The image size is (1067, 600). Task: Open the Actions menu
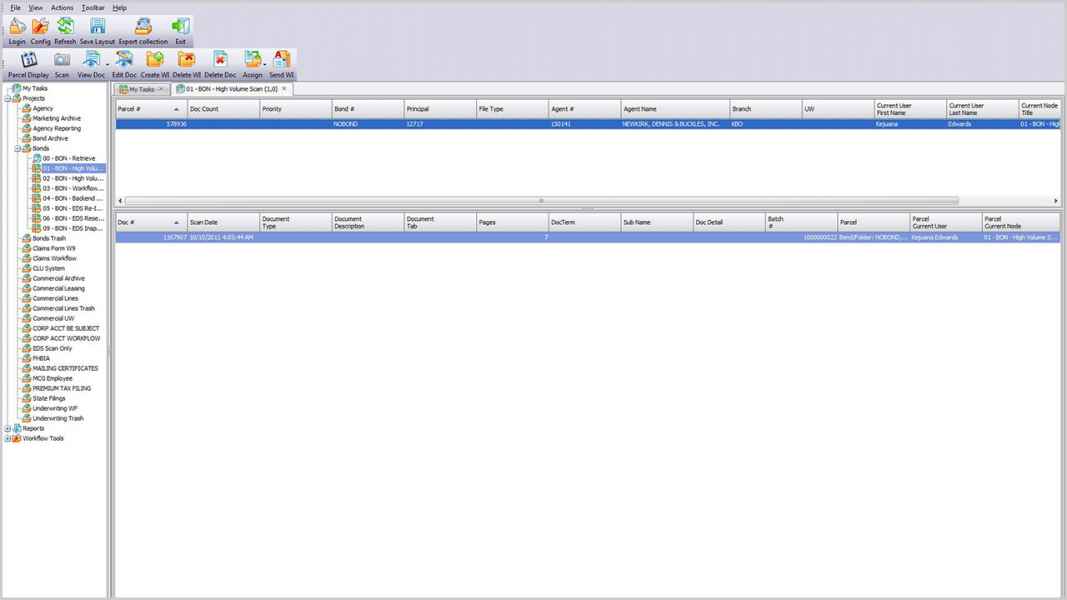tap(62, 7)
